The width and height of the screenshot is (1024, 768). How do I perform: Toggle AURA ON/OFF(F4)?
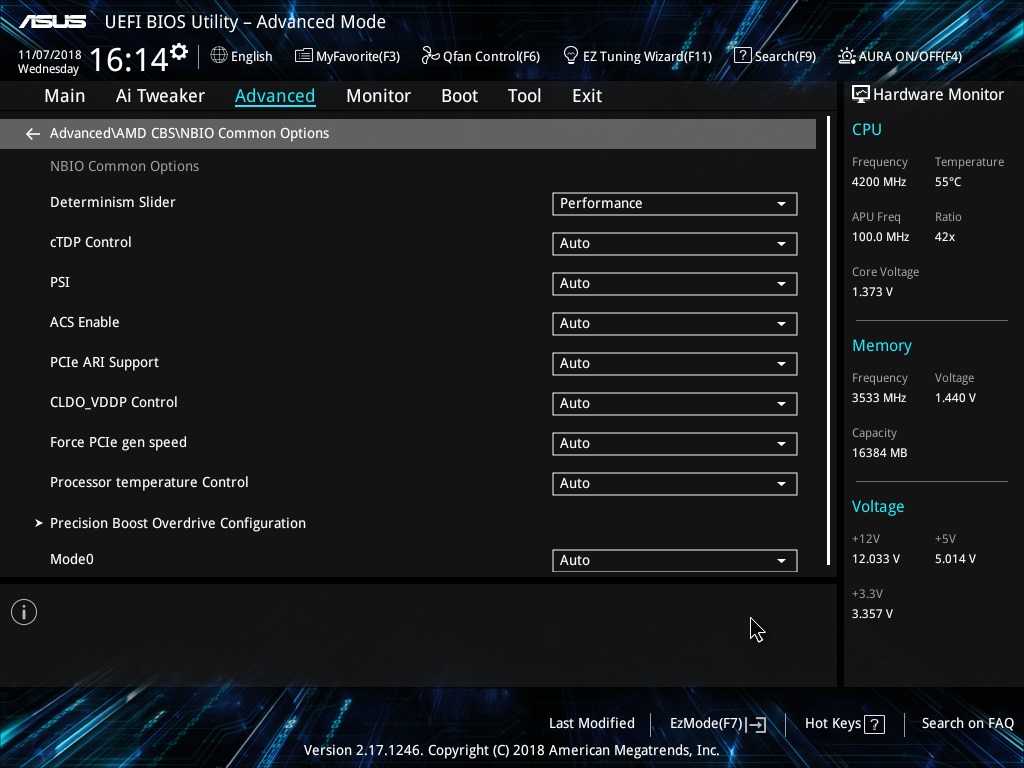[900, 56]
